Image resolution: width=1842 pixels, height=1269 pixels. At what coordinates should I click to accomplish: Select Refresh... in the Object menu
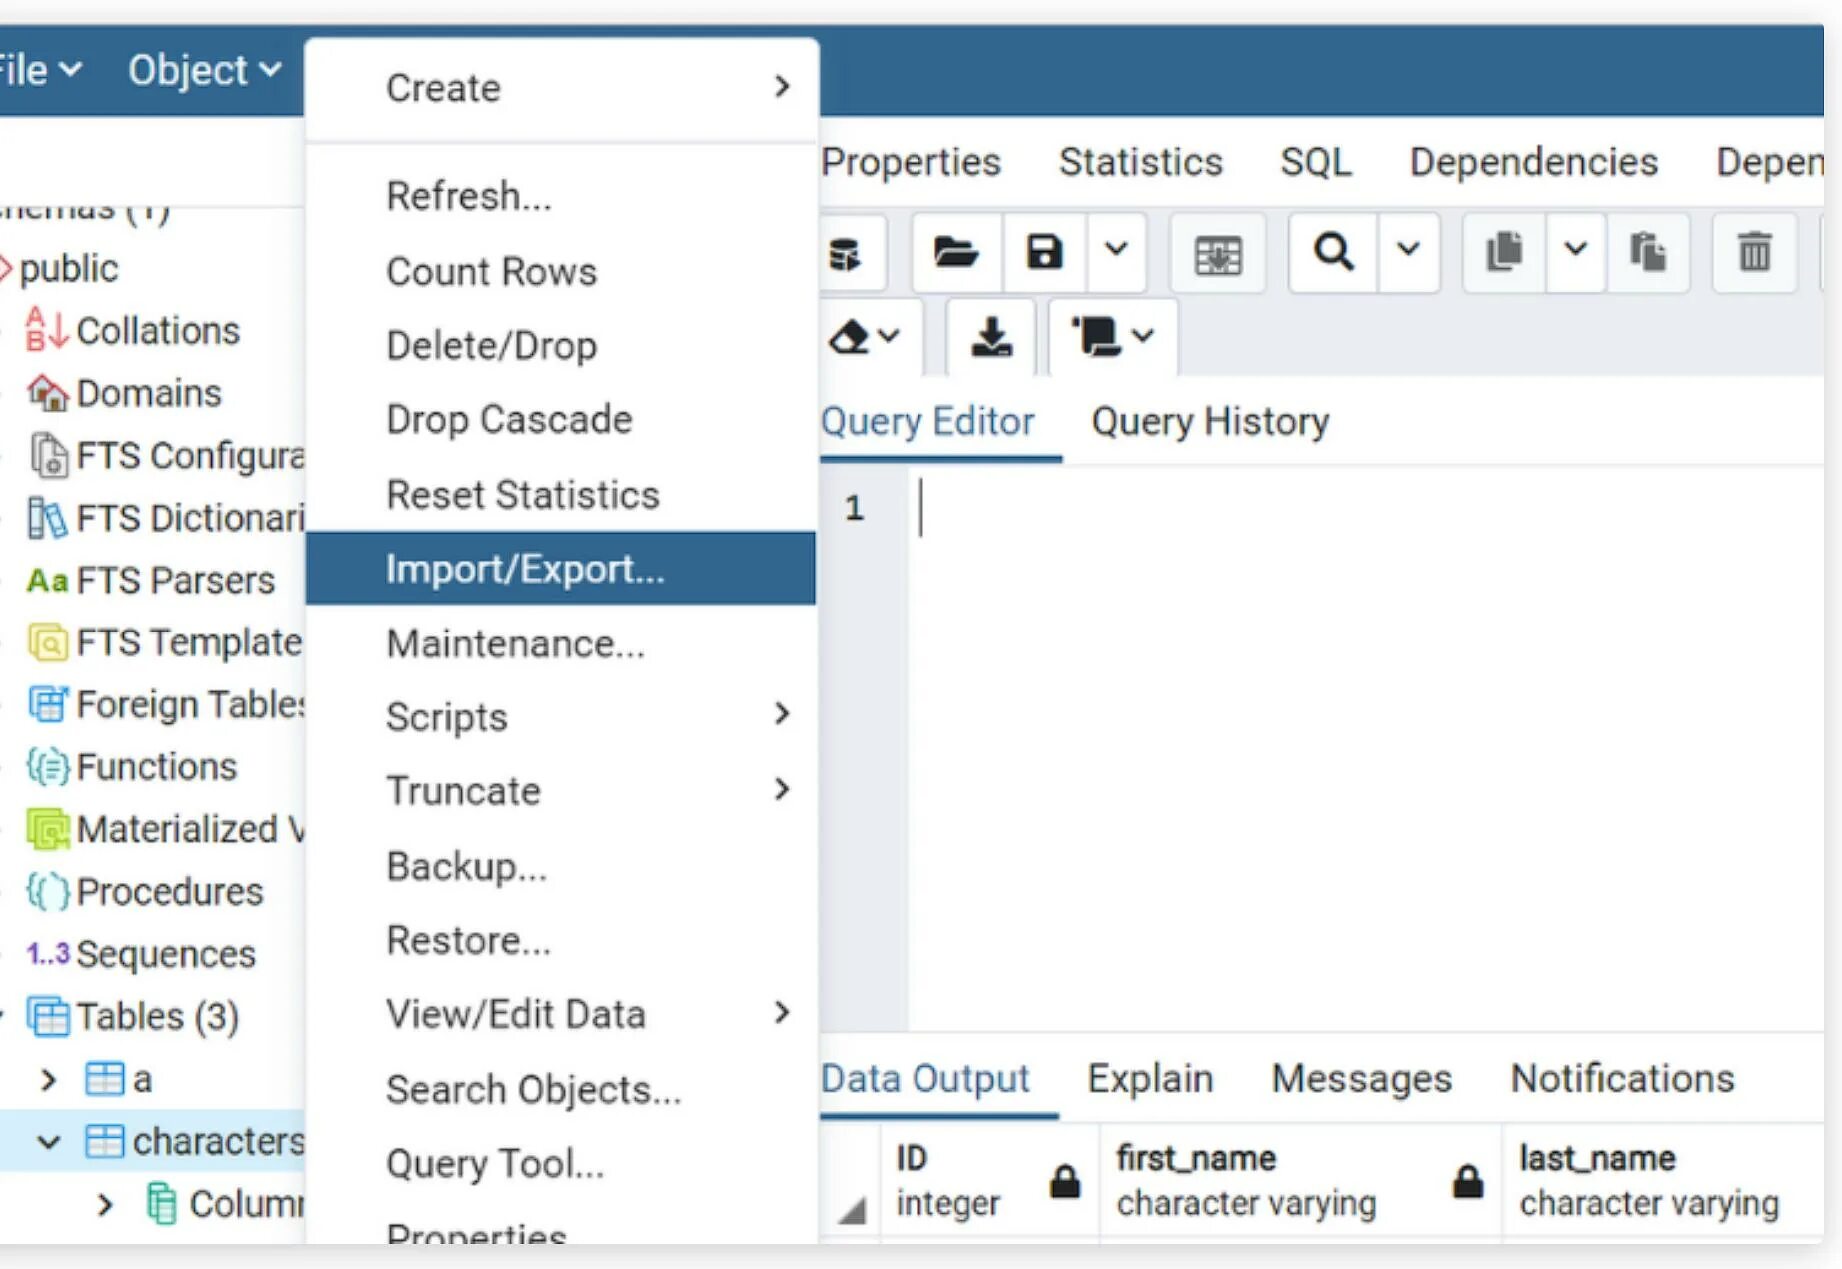tap(561, 196)
